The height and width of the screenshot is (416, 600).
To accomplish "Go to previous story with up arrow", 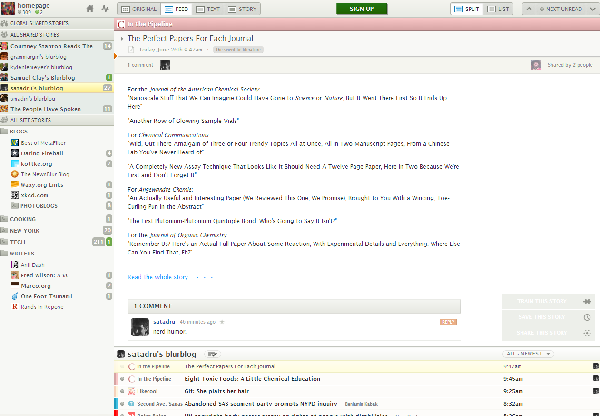I will coord(529,9).
